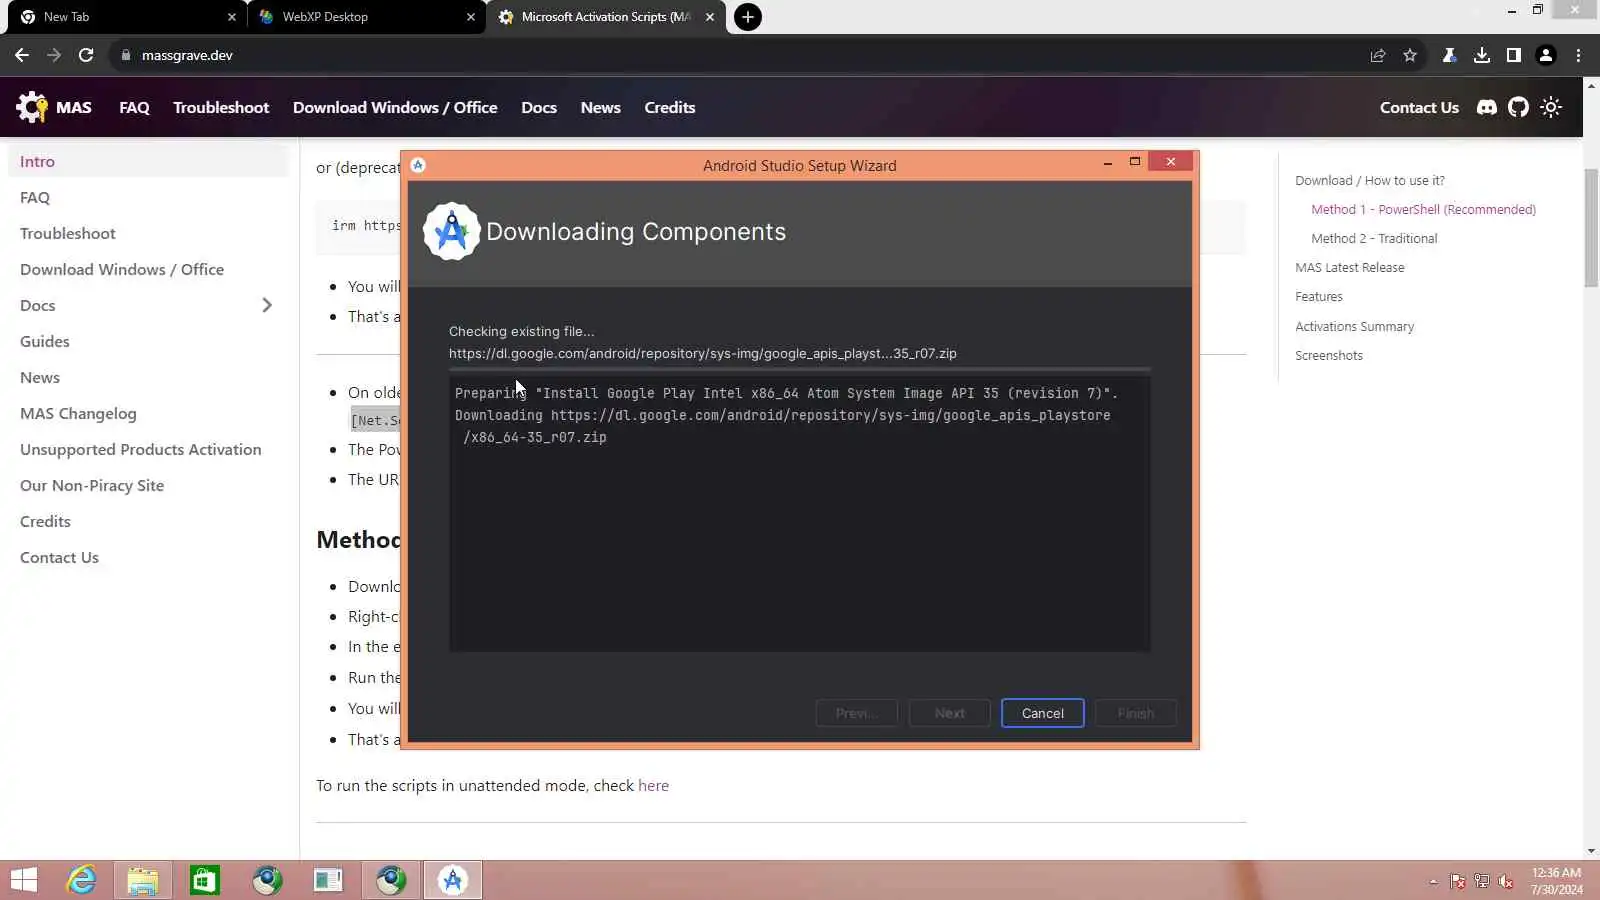Open the Windows Store taskbar icon

pos(205,880)
